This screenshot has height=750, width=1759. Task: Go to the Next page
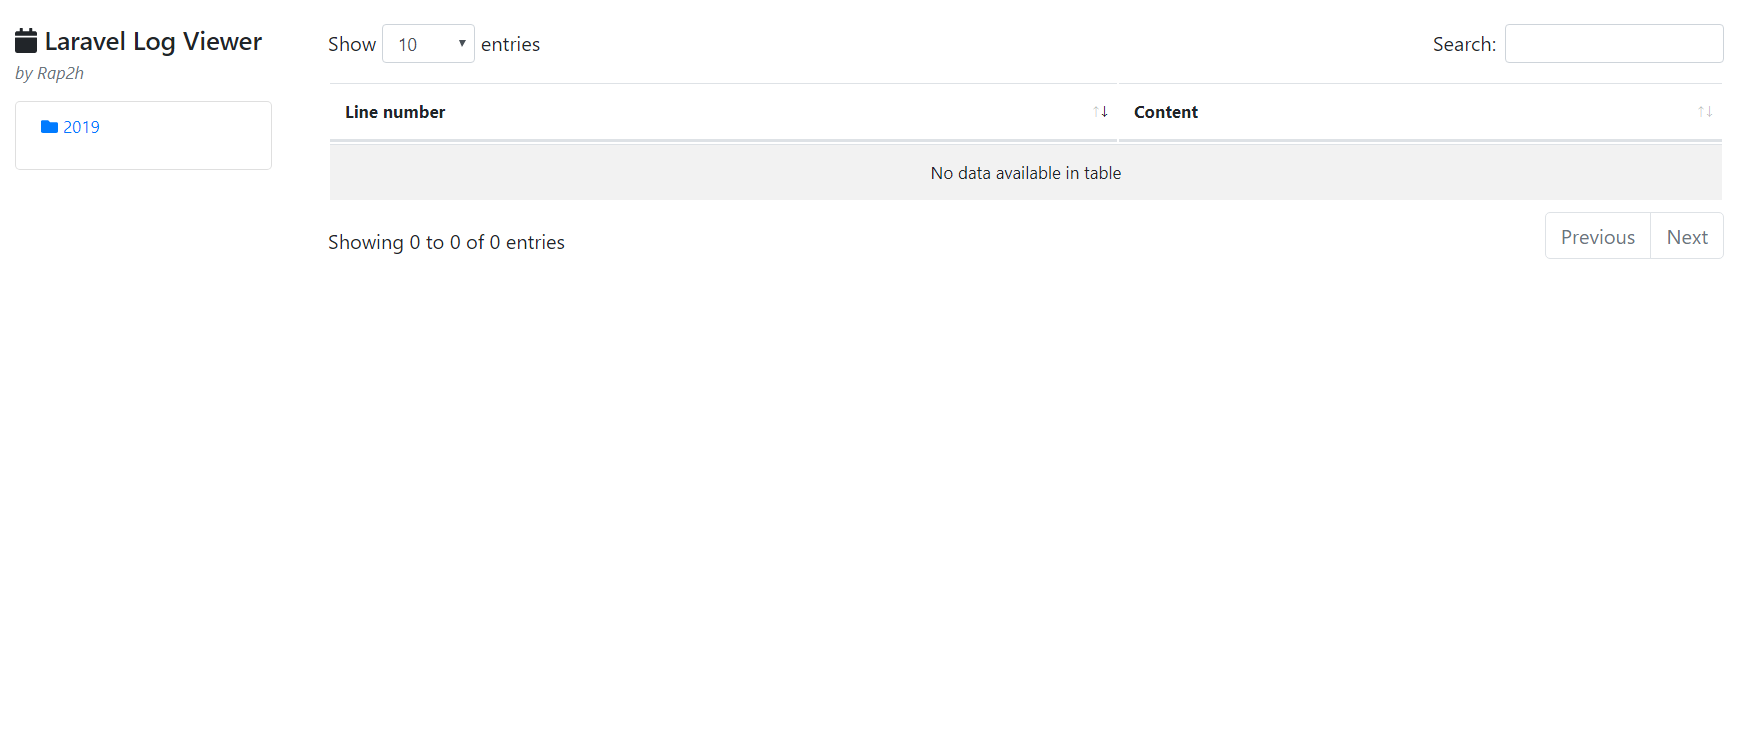pyautogui.click(x=1687, y=237)
